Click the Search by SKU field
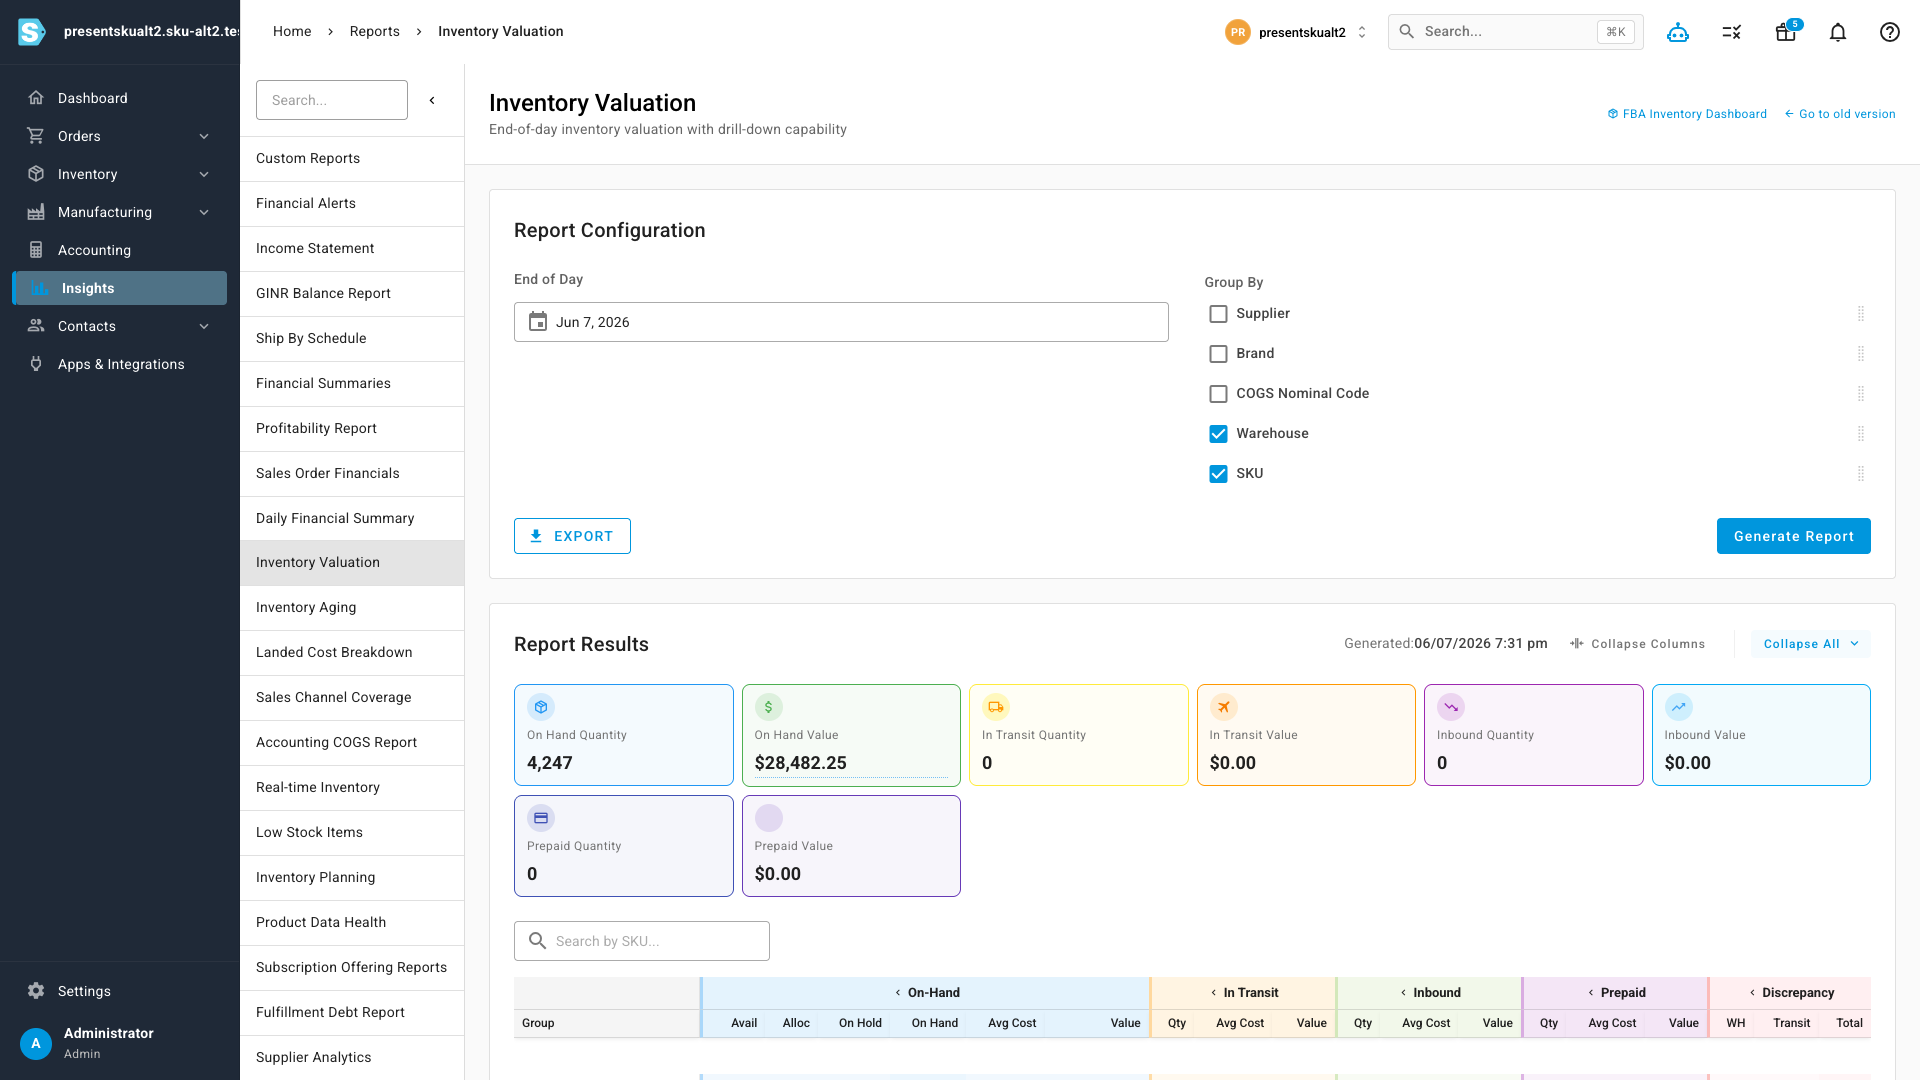The image size is (1920, 1080). [x=642, y=941]
